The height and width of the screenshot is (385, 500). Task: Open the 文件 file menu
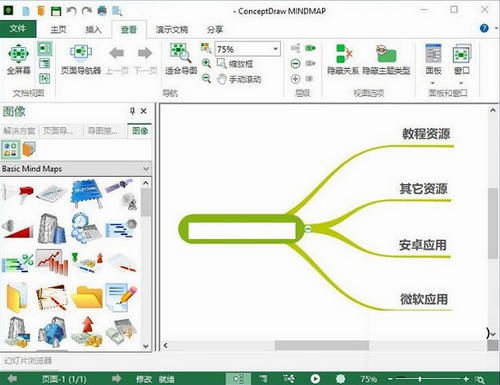point(18,29)
